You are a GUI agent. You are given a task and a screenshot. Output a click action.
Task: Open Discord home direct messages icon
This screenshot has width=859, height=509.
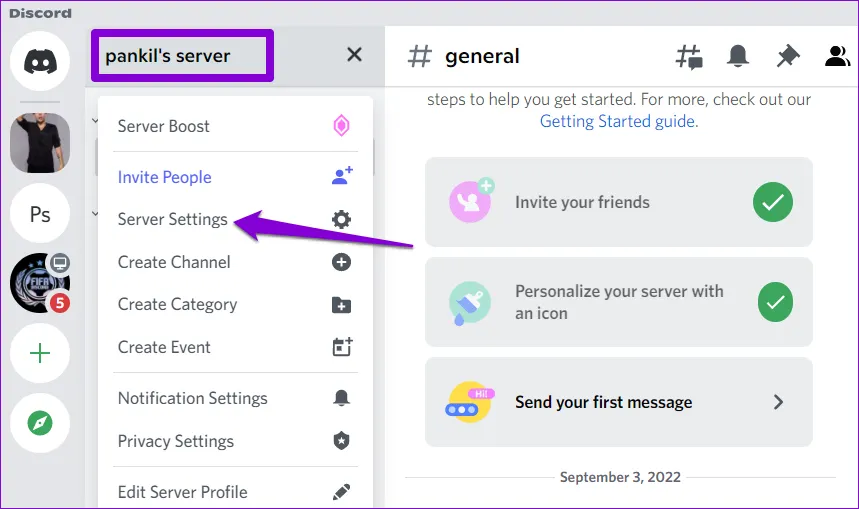[x=40, y=61]
